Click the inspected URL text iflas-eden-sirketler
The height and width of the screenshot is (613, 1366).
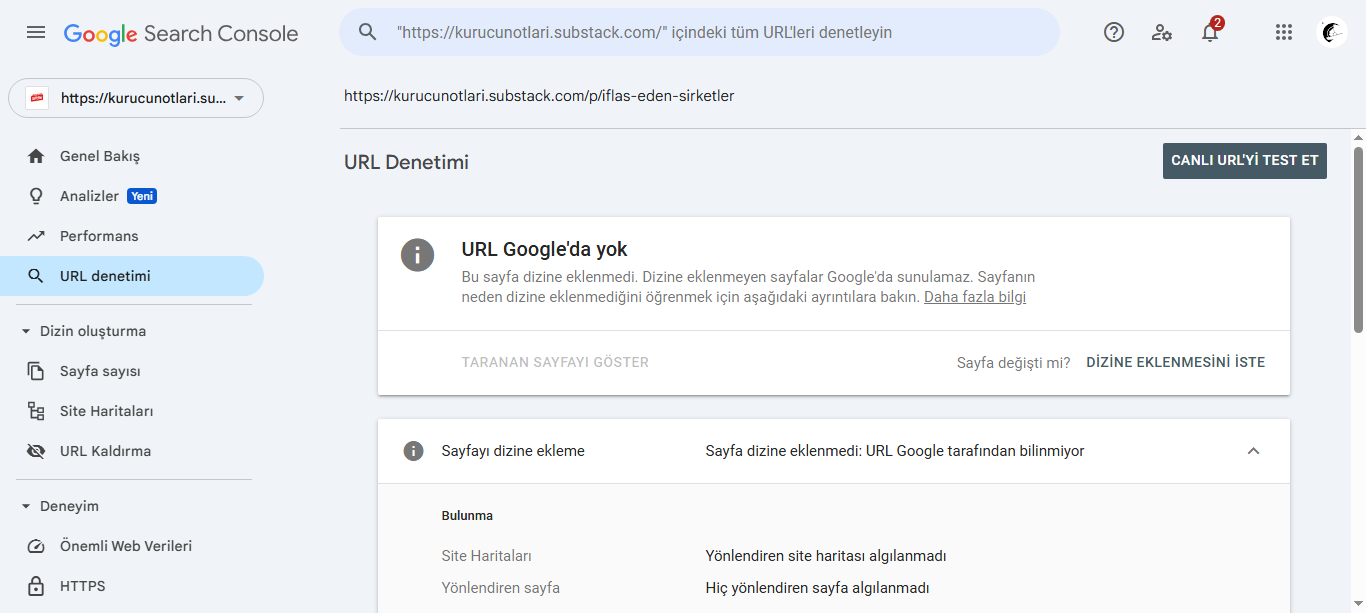pos(539,96)
